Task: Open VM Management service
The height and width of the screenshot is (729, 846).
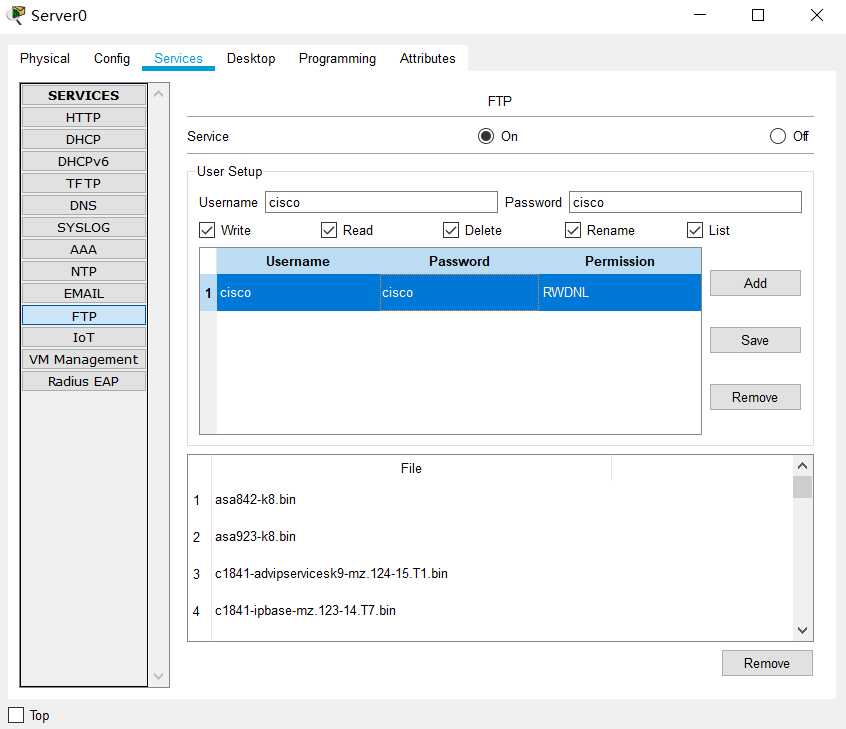Action: coord(84,359)
